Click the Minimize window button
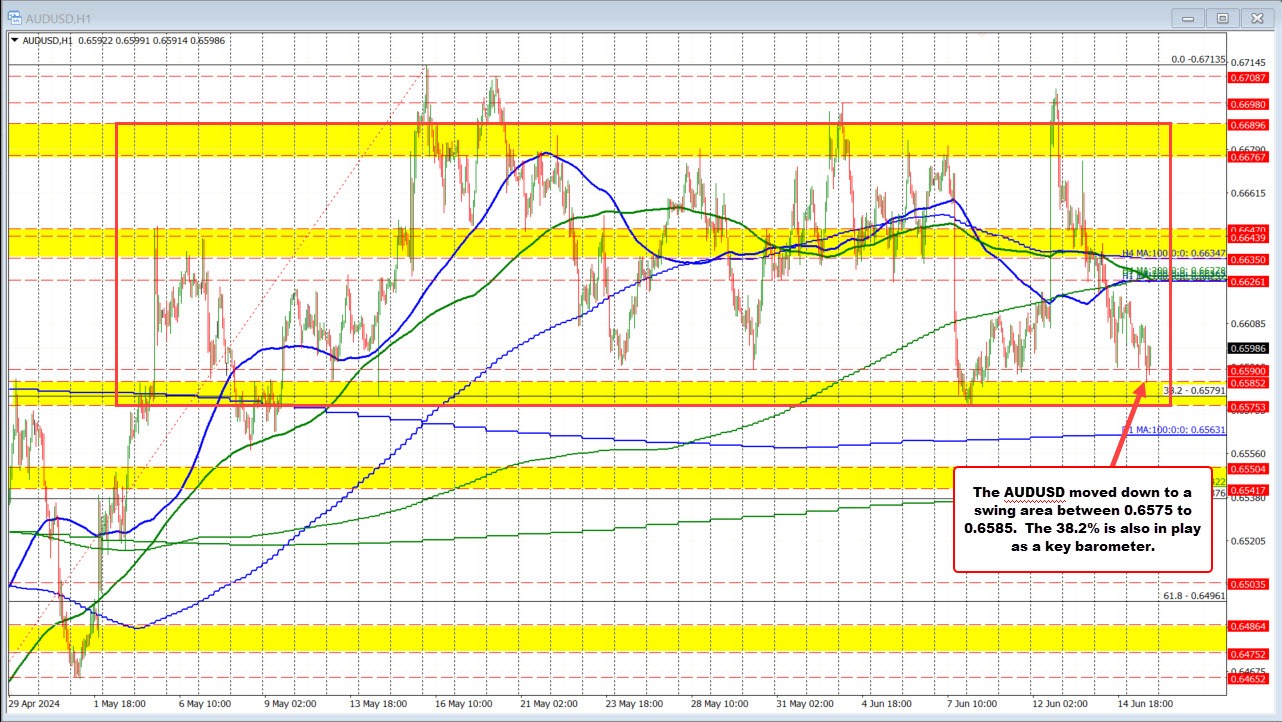The height and width of the screenshot is (722, 1282). [1188, 18]
